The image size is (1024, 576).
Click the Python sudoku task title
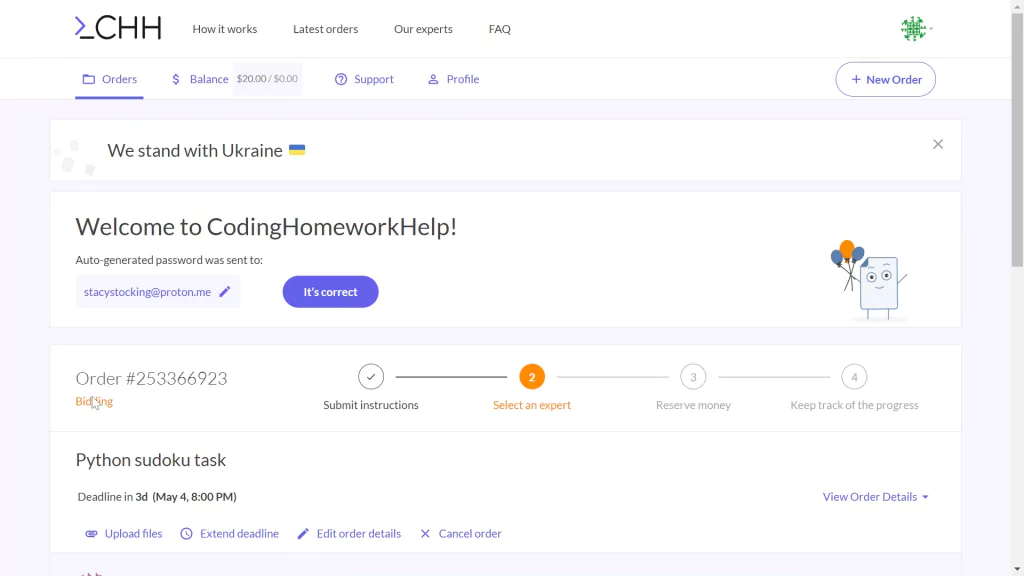click(151, 460)
